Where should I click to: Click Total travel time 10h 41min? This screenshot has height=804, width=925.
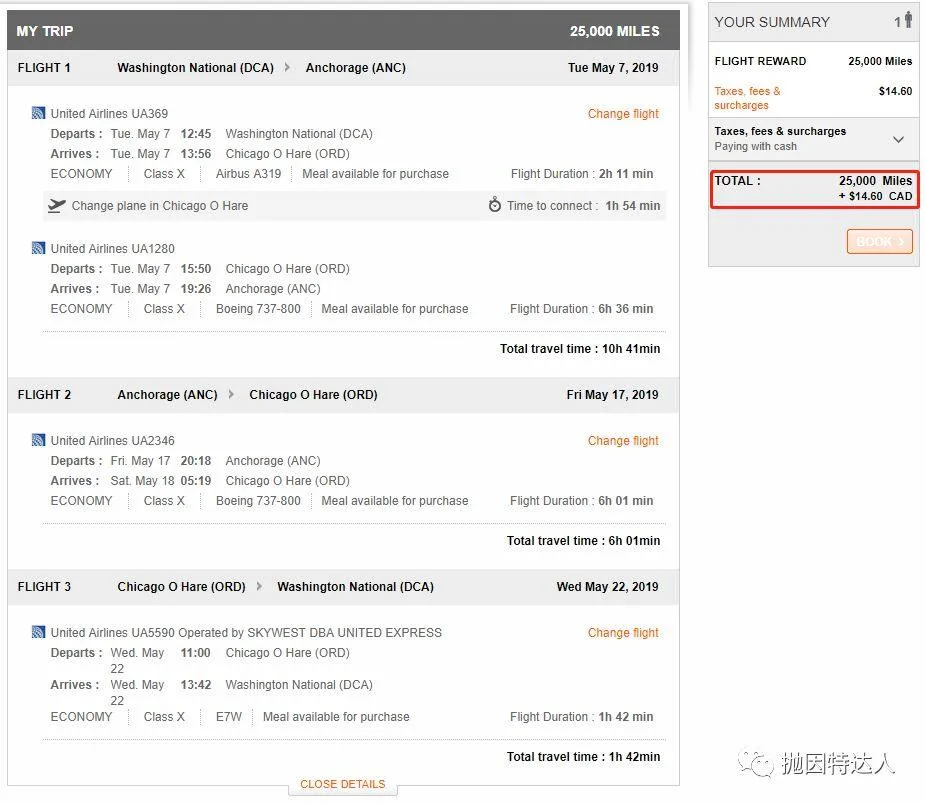pos(580,349)
